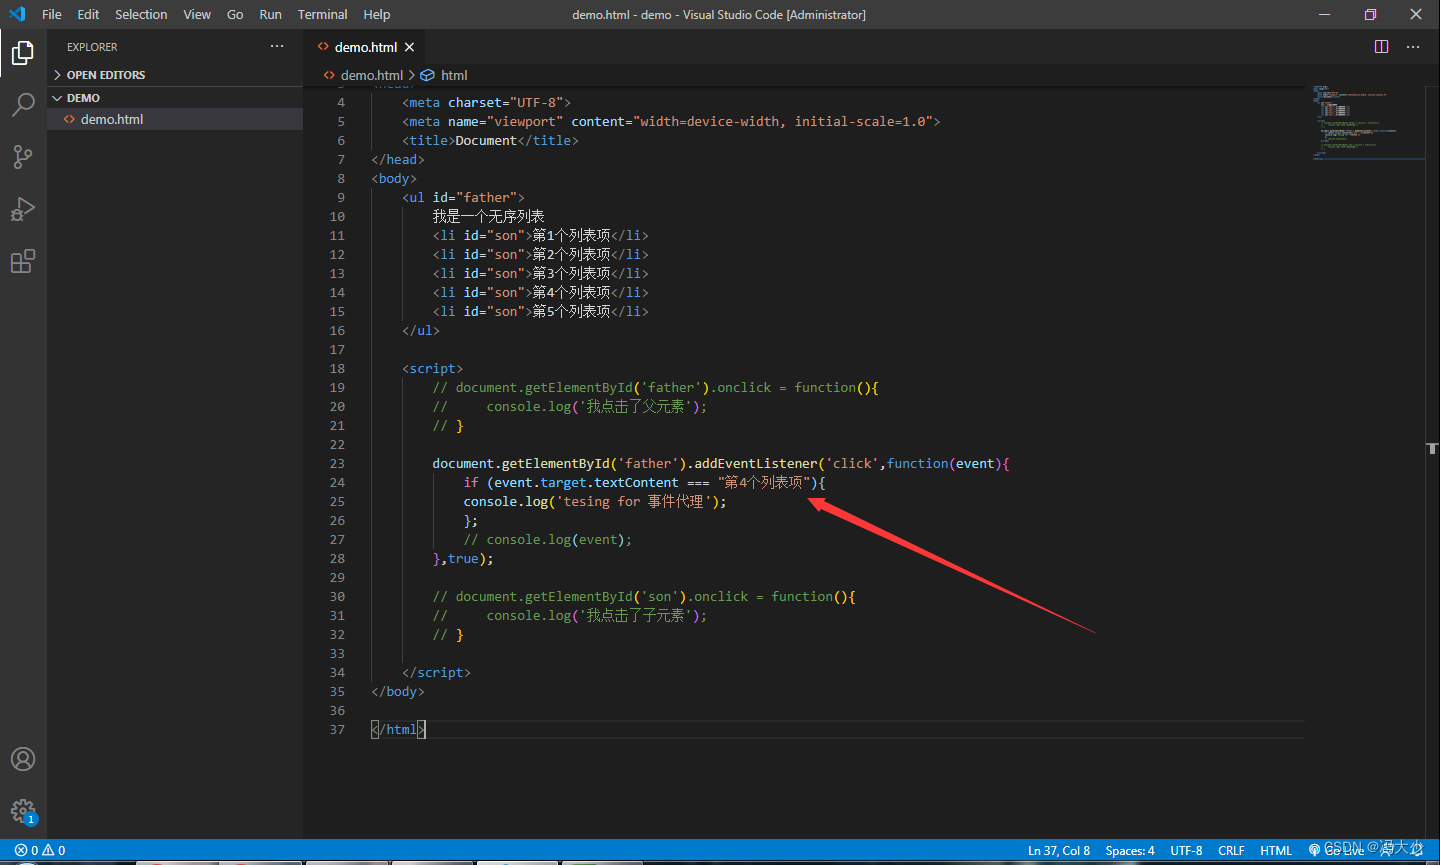This screenshot has height=865, width=1440.
Task: Click the <title>Document</title> line
Action: pyautogui.click(x=490, y=140)
